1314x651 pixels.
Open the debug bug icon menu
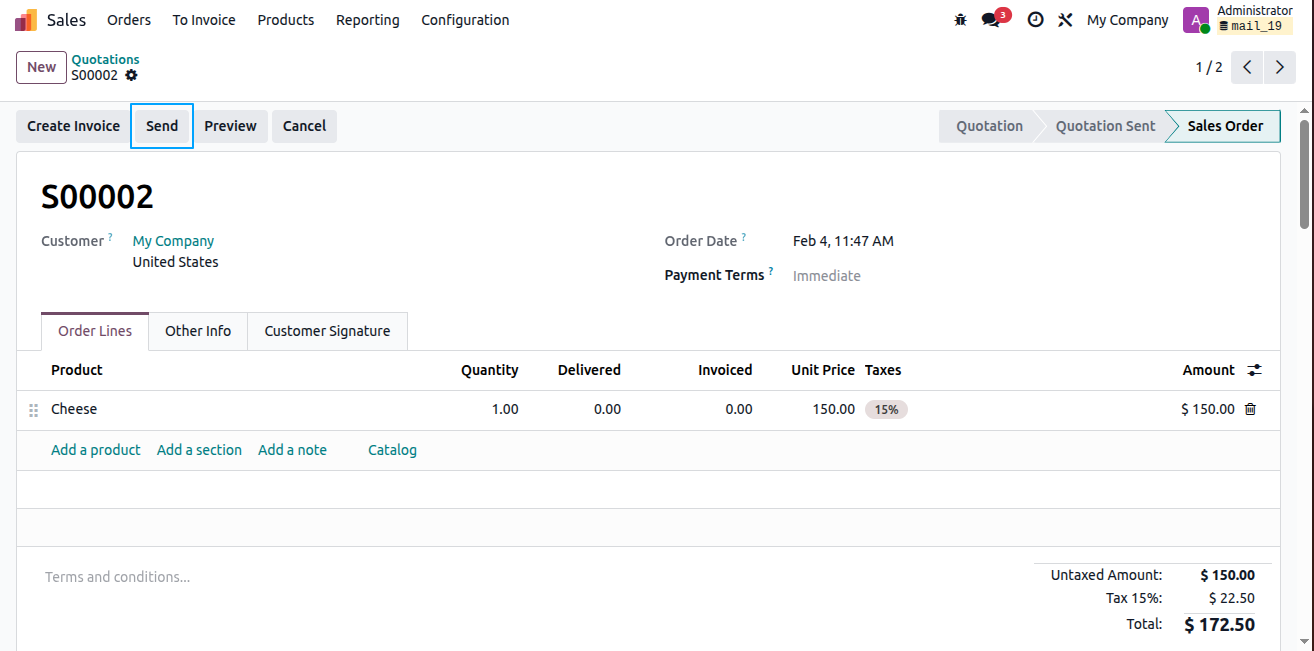961,20
